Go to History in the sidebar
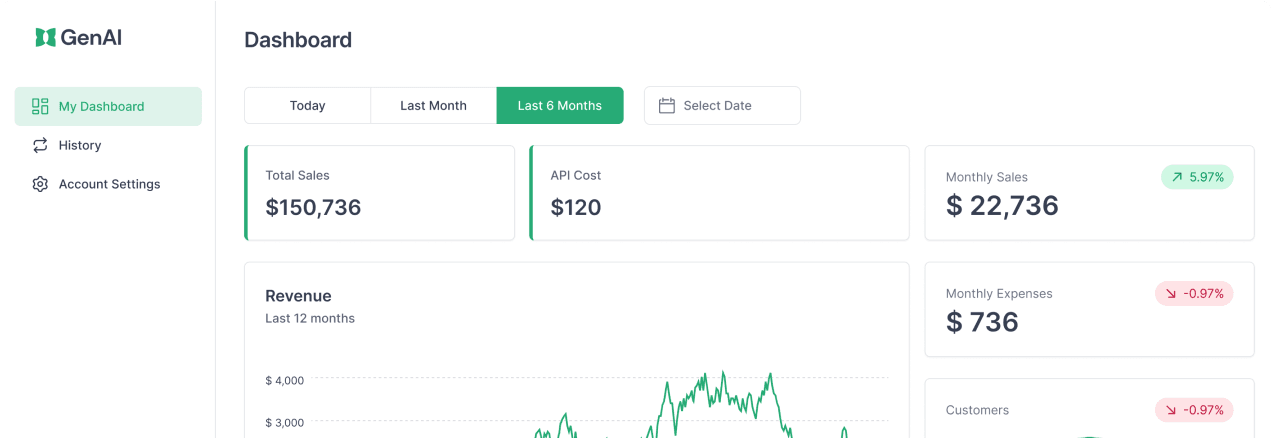1272x438 pixels. (80, 145)
